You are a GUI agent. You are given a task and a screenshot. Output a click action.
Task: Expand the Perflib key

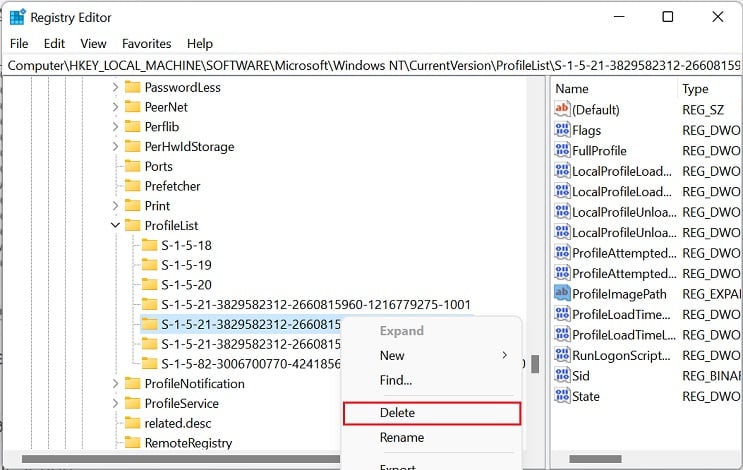115,127
